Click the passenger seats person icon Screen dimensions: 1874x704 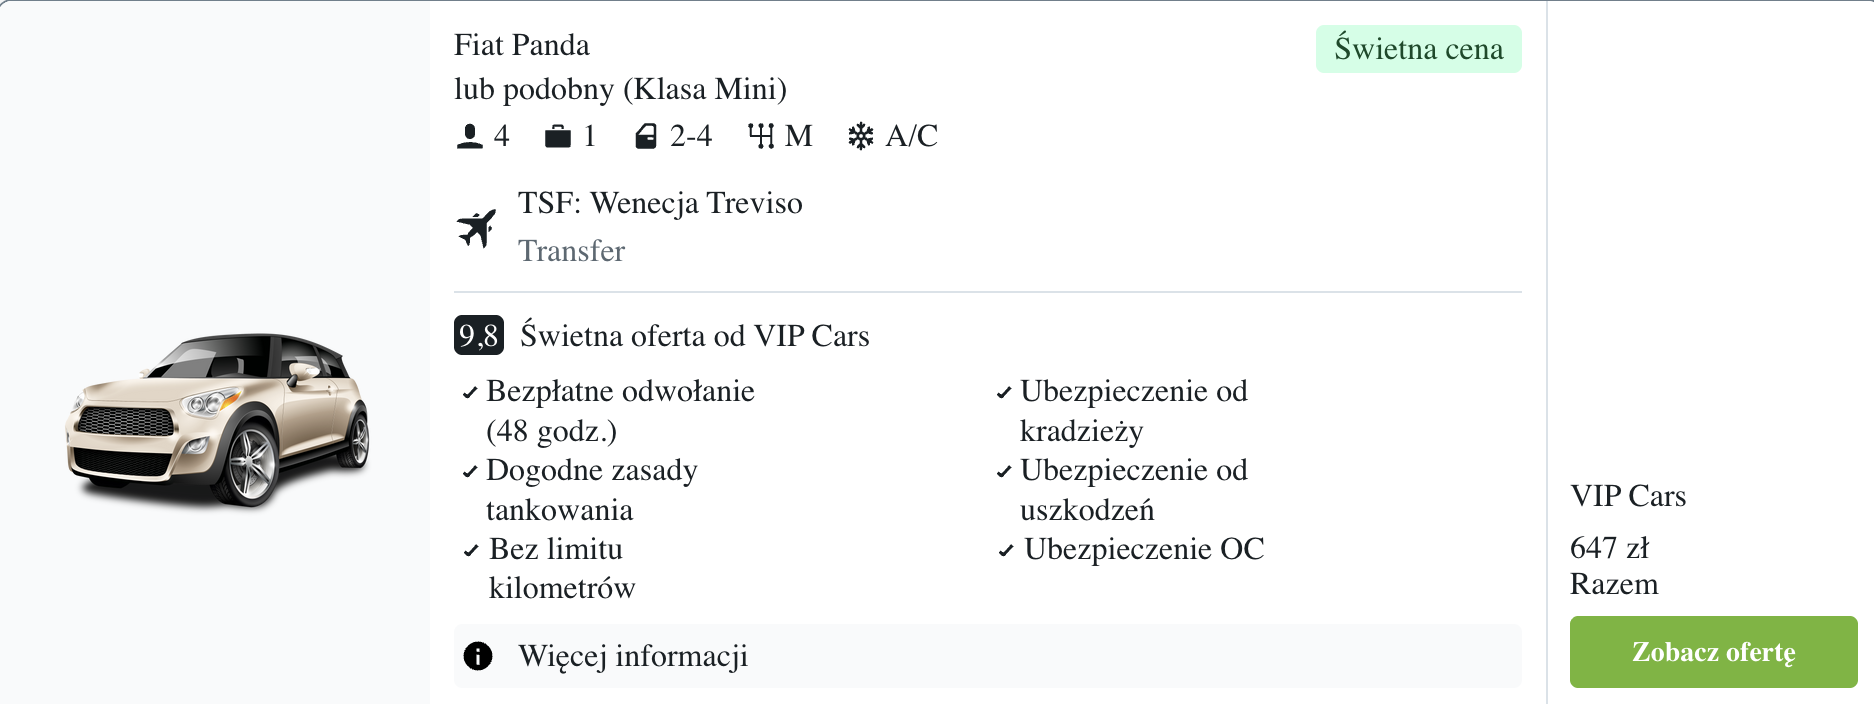click(x=469, y=136)
